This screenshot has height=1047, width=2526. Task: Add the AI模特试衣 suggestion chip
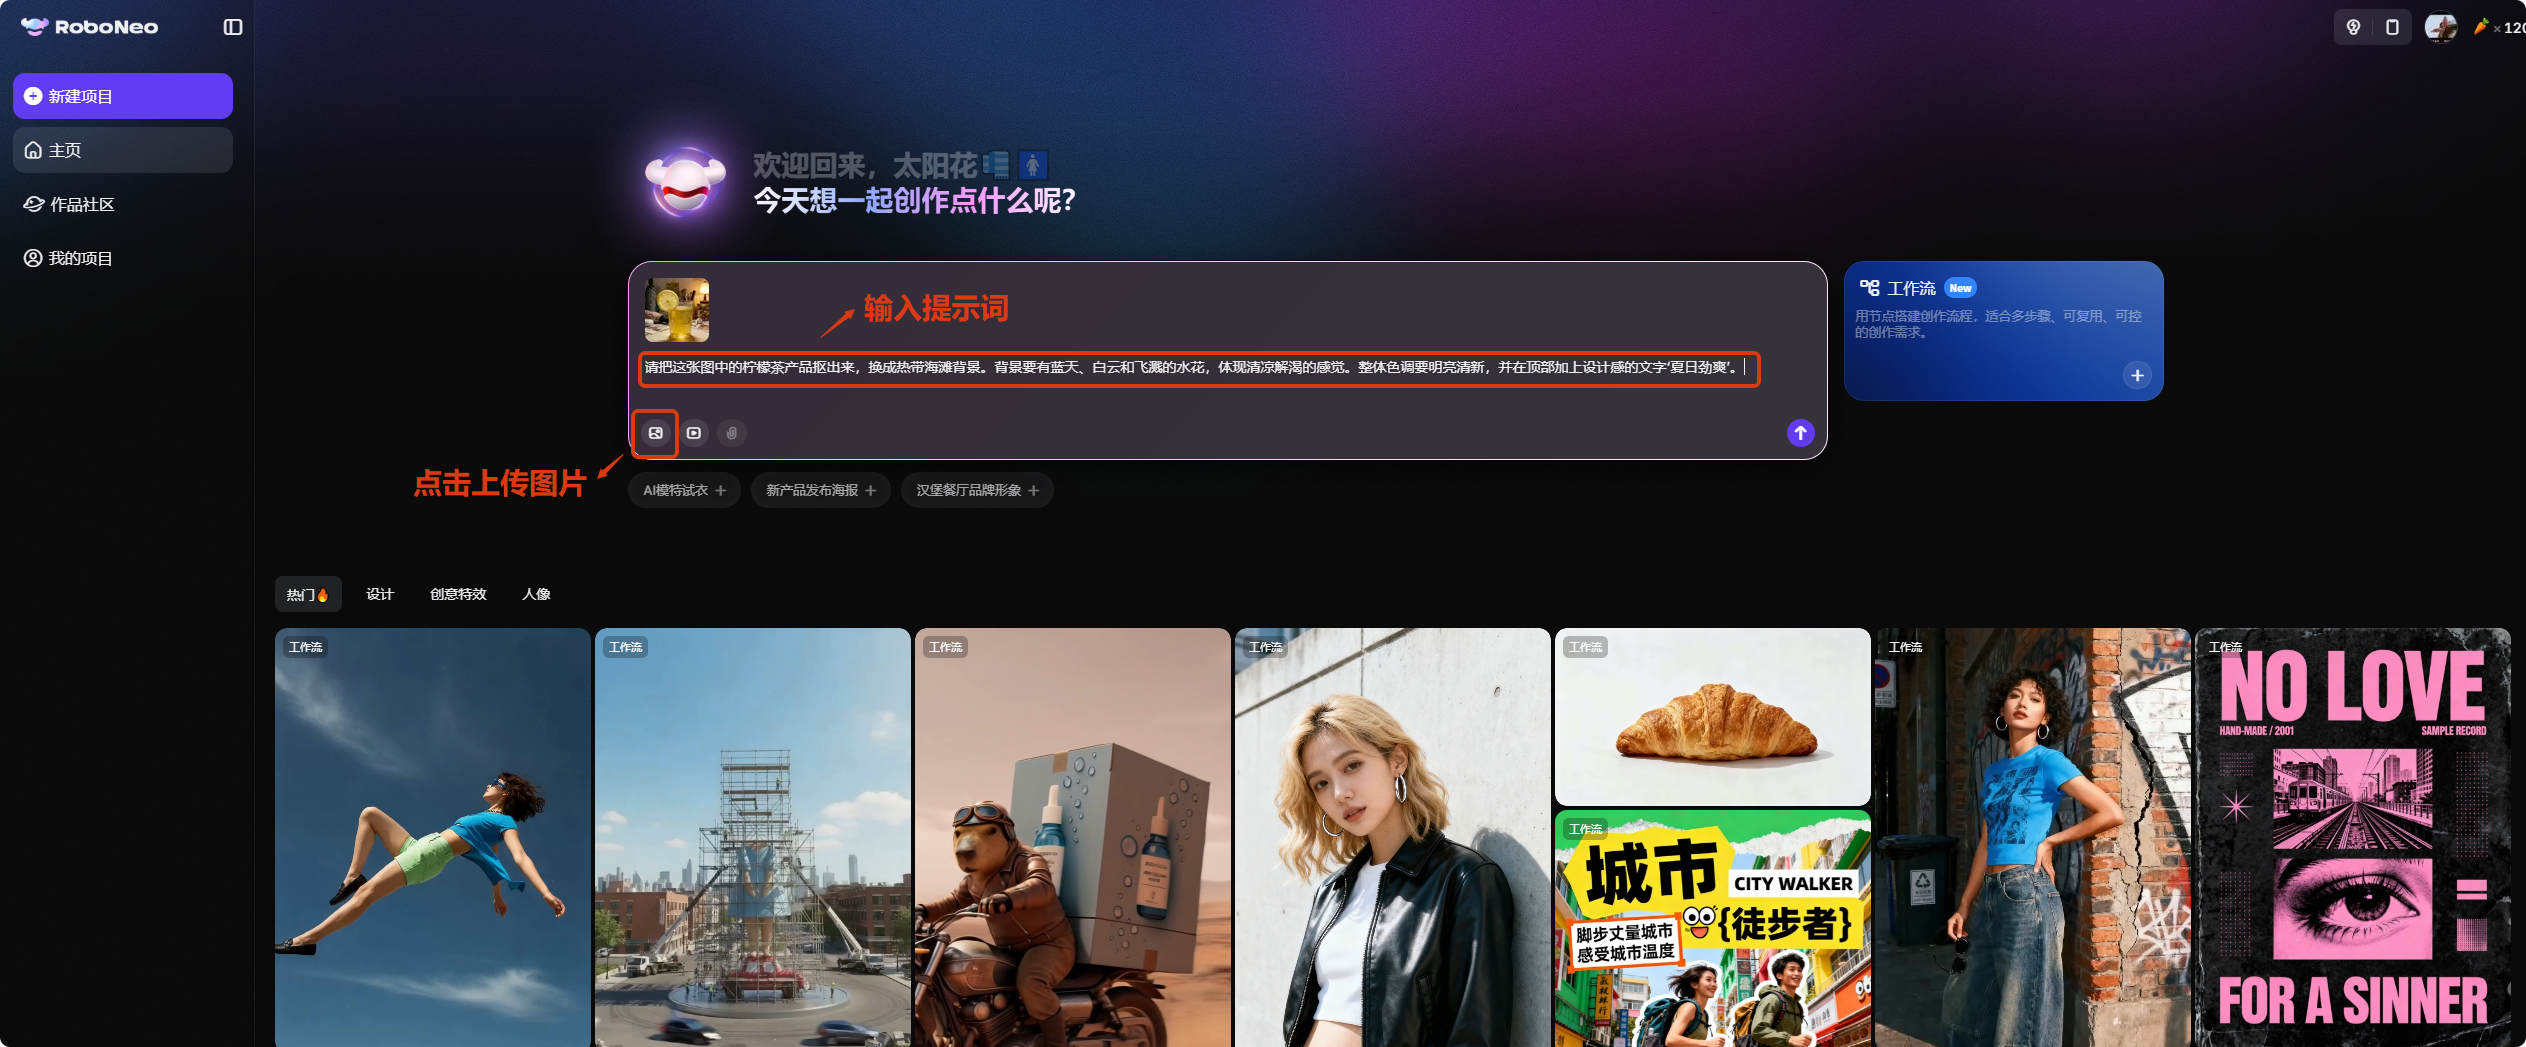pos(684,490)
